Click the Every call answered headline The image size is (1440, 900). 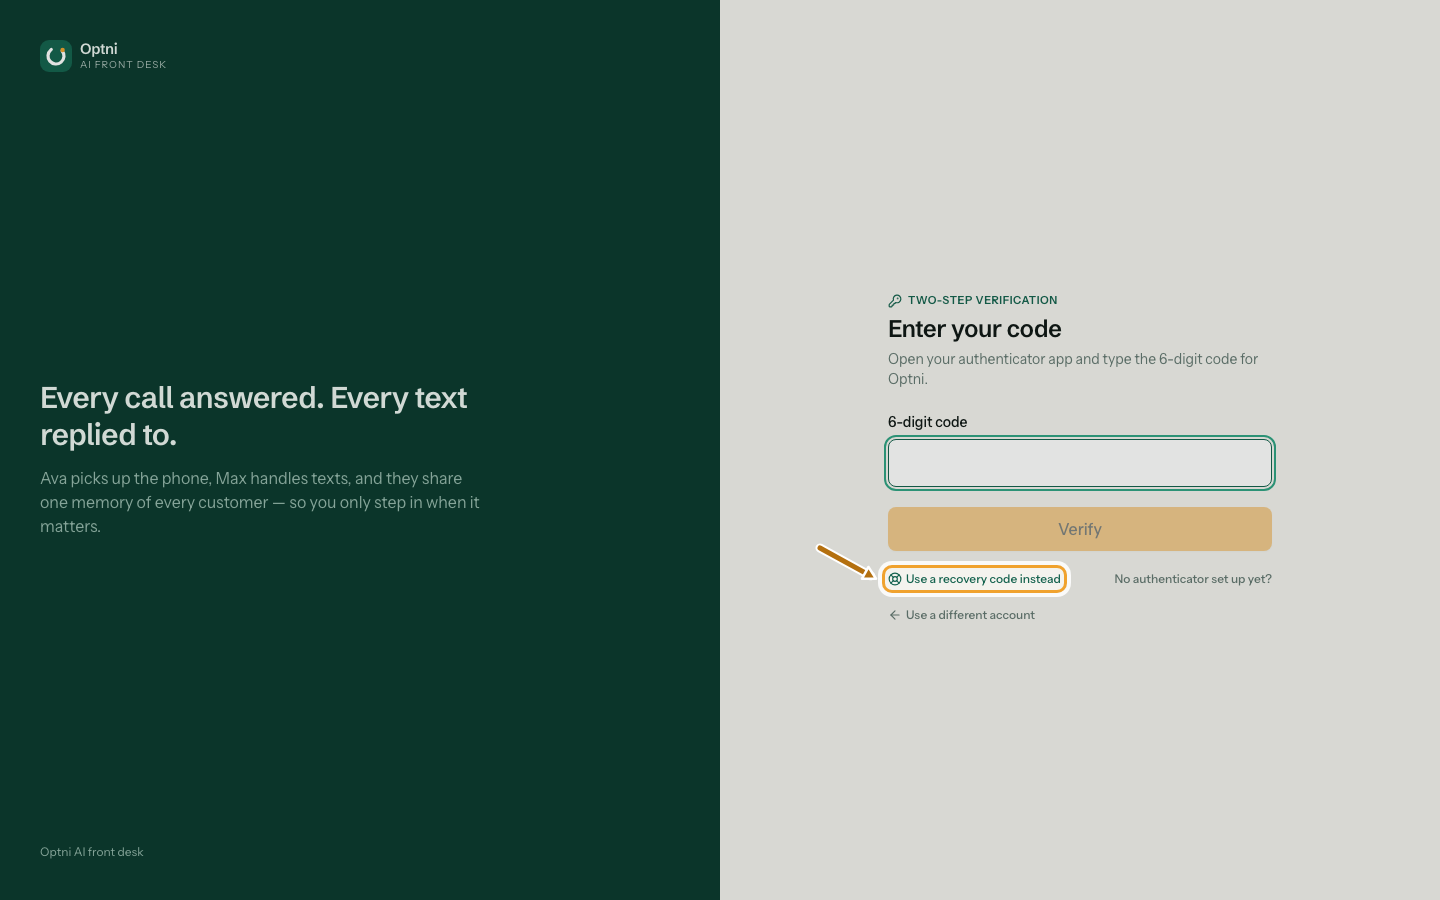[254, 416]
